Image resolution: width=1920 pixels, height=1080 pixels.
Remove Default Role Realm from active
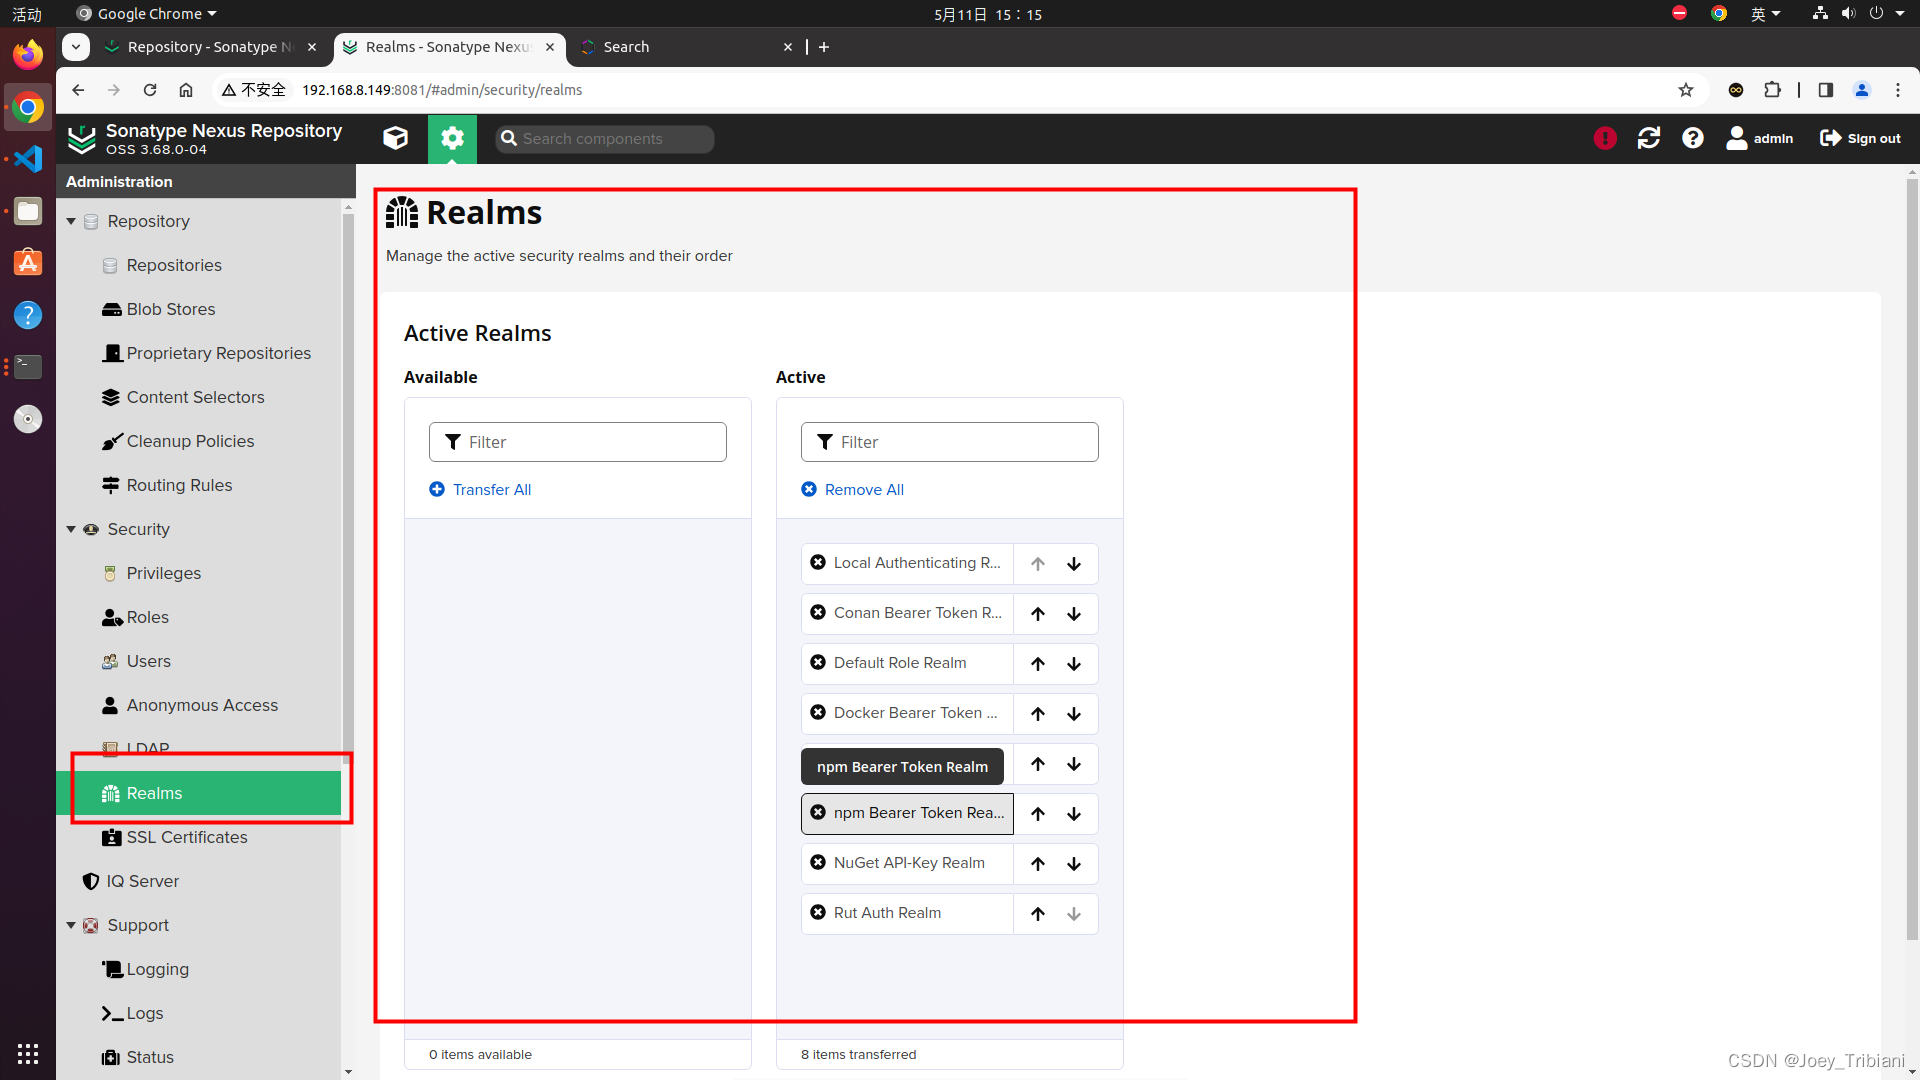(818, 663)
